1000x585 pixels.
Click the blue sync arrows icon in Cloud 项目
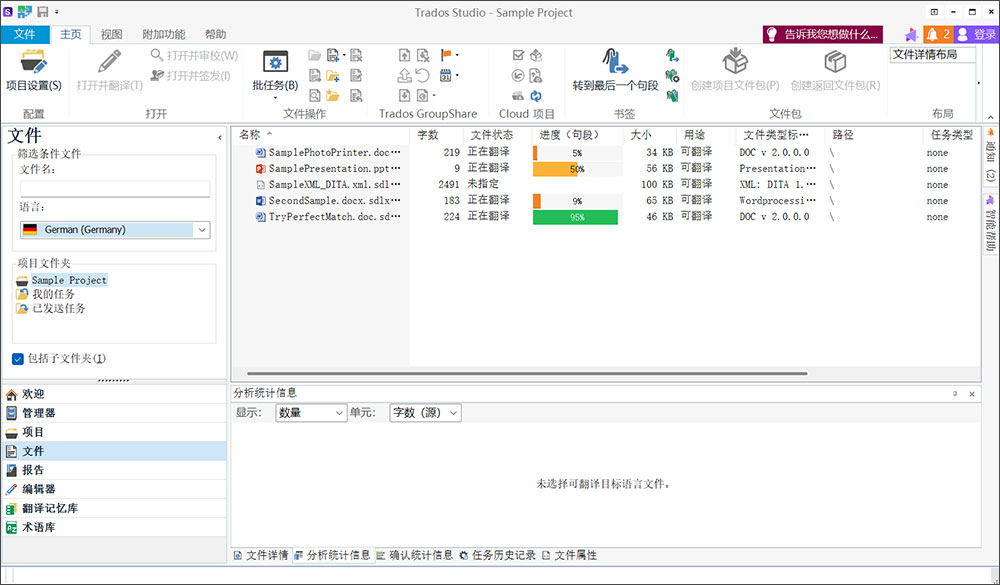[536, 96]
